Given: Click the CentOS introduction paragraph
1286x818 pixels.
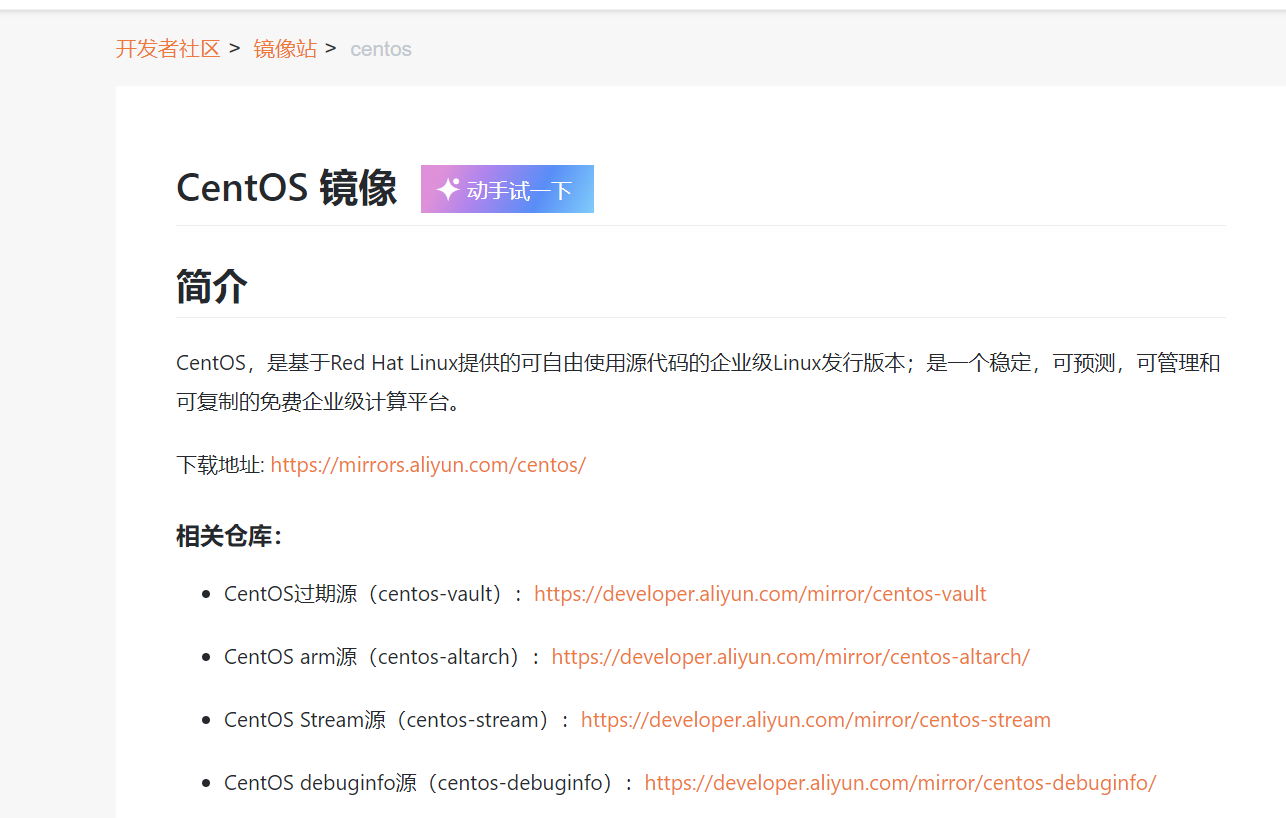Looking at the screenshot, I should pyautogui.click(x=698, y=382).
